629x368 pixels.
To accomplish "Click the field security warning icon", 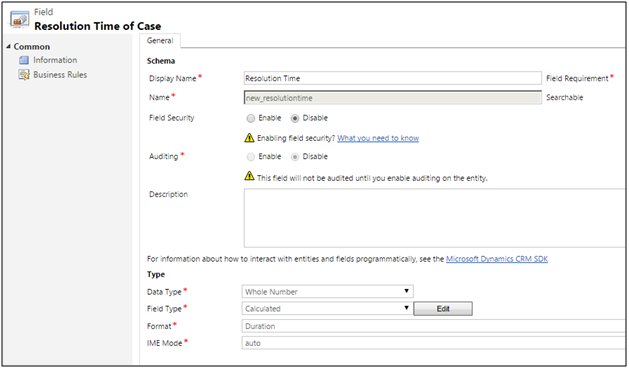I will (249, 138).
